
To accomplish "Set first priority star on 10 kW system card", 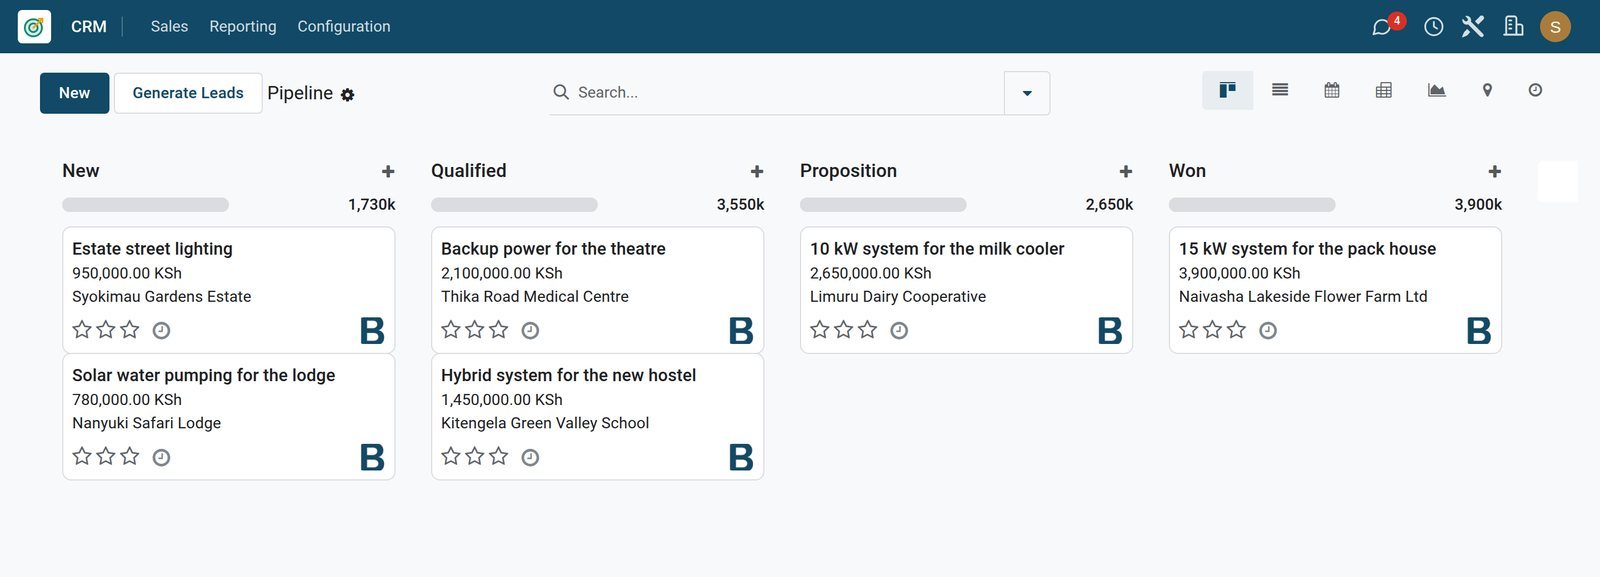I will pyautogui.click(x=820, y=330).
